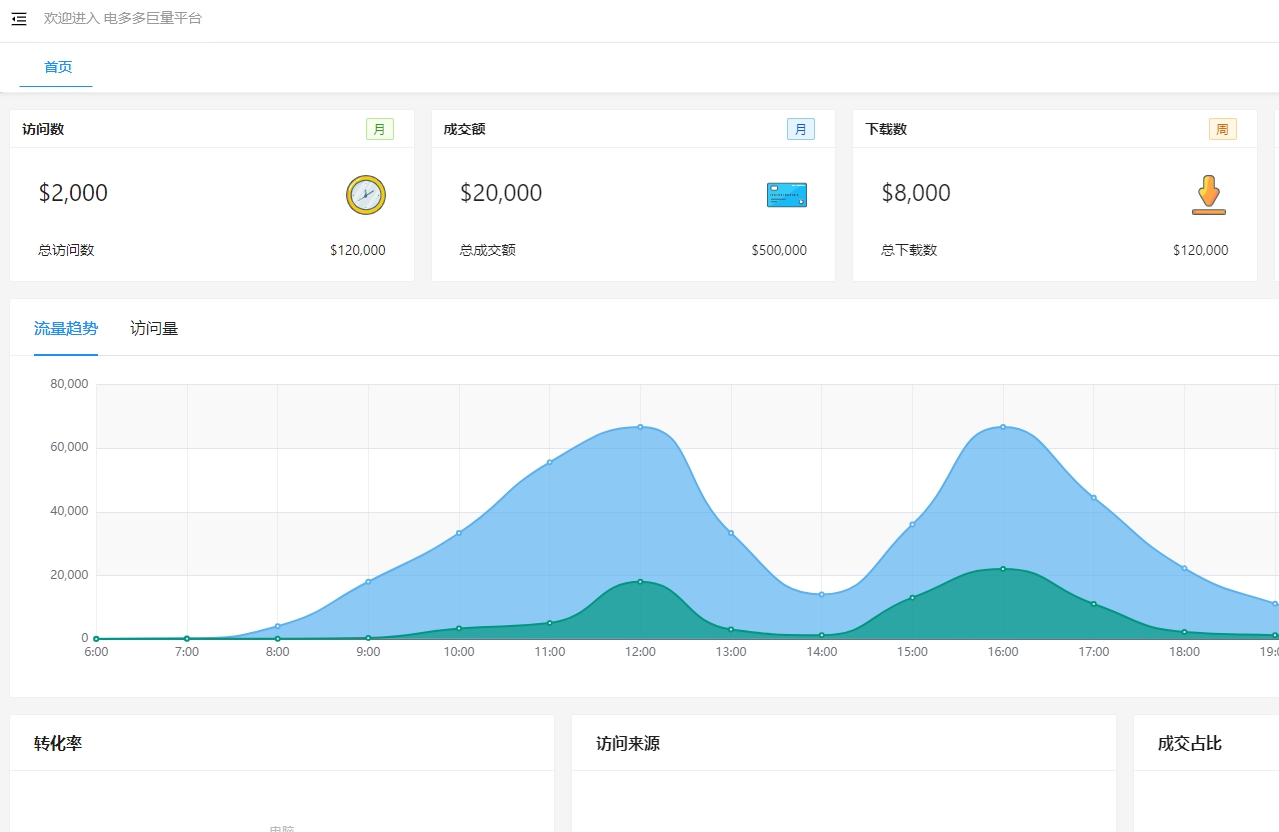Viewport: 1279px width, 832px height.
Task: Click the 成交占比 panel header
Action: [1189, 743]
